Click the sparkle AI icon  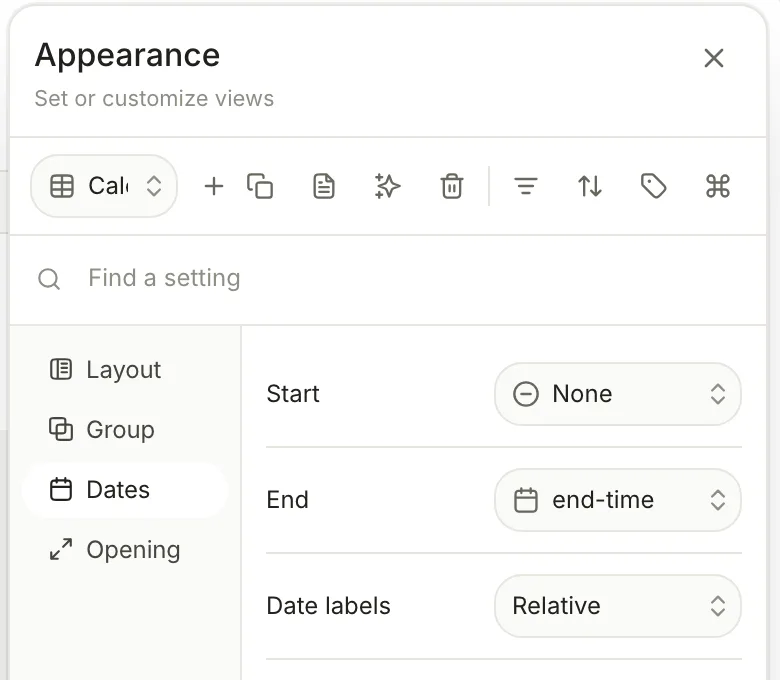[x=387, y=187]
